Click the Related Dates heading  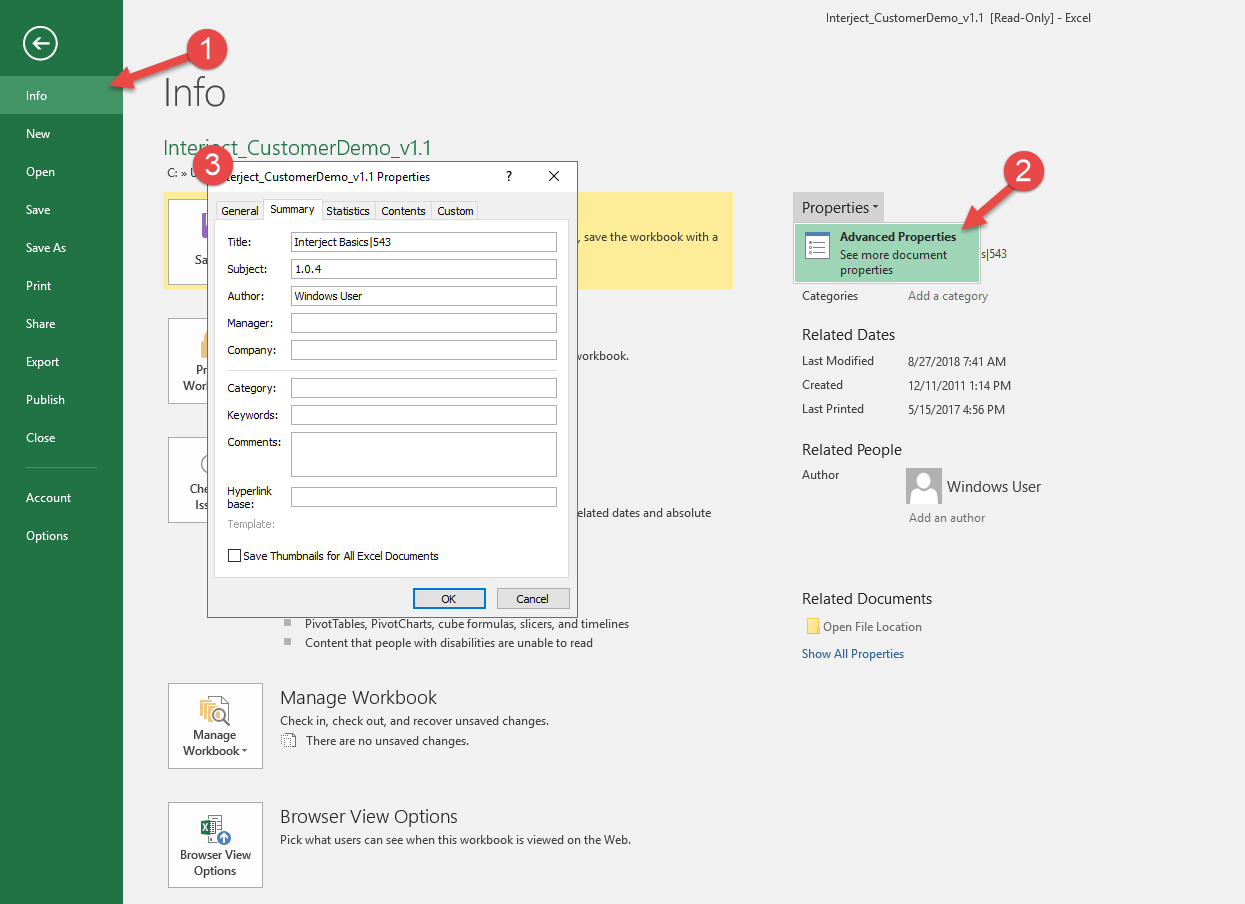(x=849, y=335)
